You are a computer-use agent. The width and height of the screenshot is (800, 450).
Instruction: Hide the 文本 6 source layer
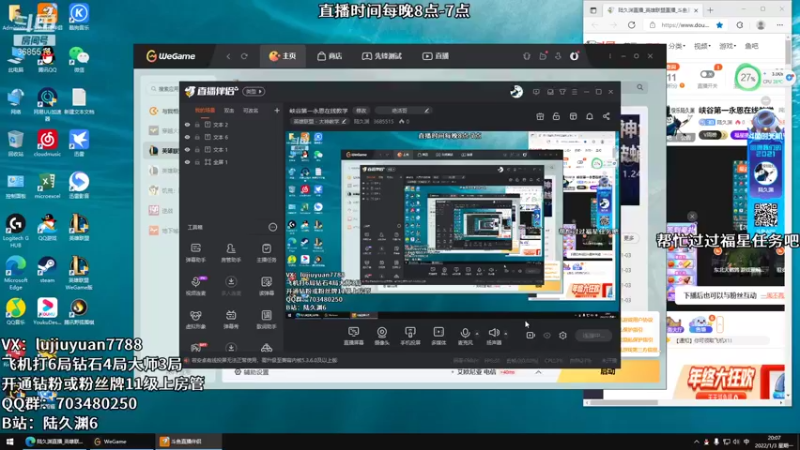pos(187,137)
